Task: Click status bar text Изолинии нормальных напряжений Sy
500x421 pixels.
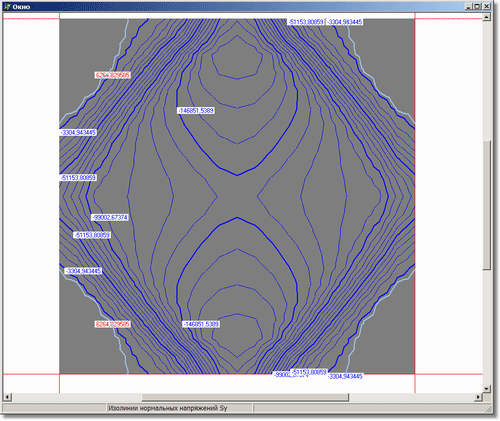Action: (x=168, y=408)
